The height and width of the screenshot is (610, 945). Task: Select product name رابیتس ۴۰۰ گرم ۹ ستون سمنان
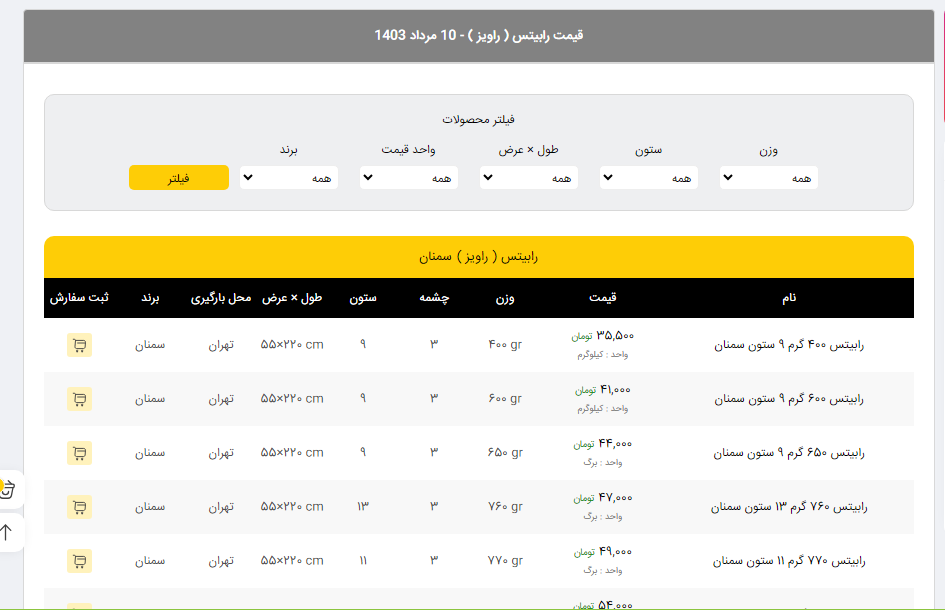click(x=788, y=345)
